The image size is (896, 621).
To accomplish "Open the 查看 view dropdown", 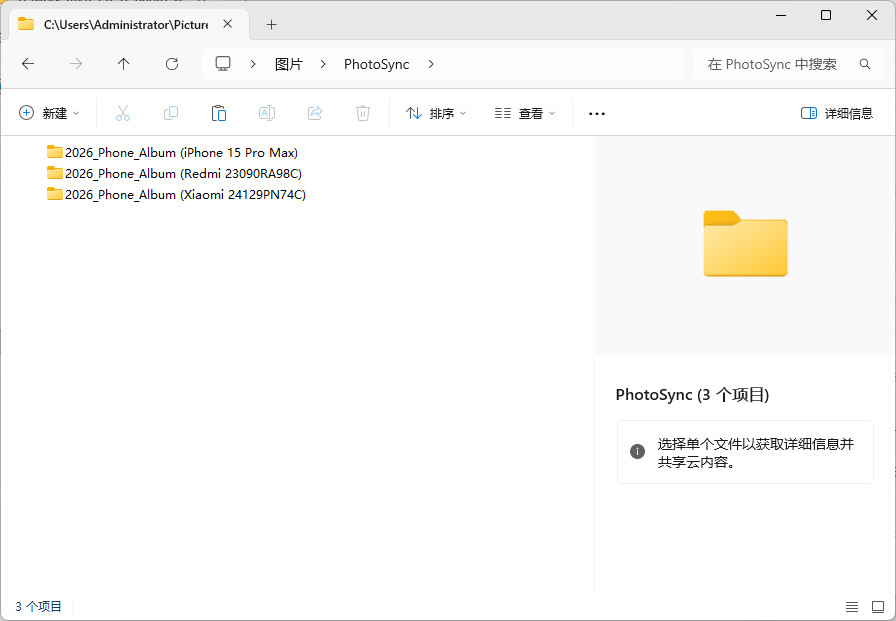I will click(x=525, y=113).
